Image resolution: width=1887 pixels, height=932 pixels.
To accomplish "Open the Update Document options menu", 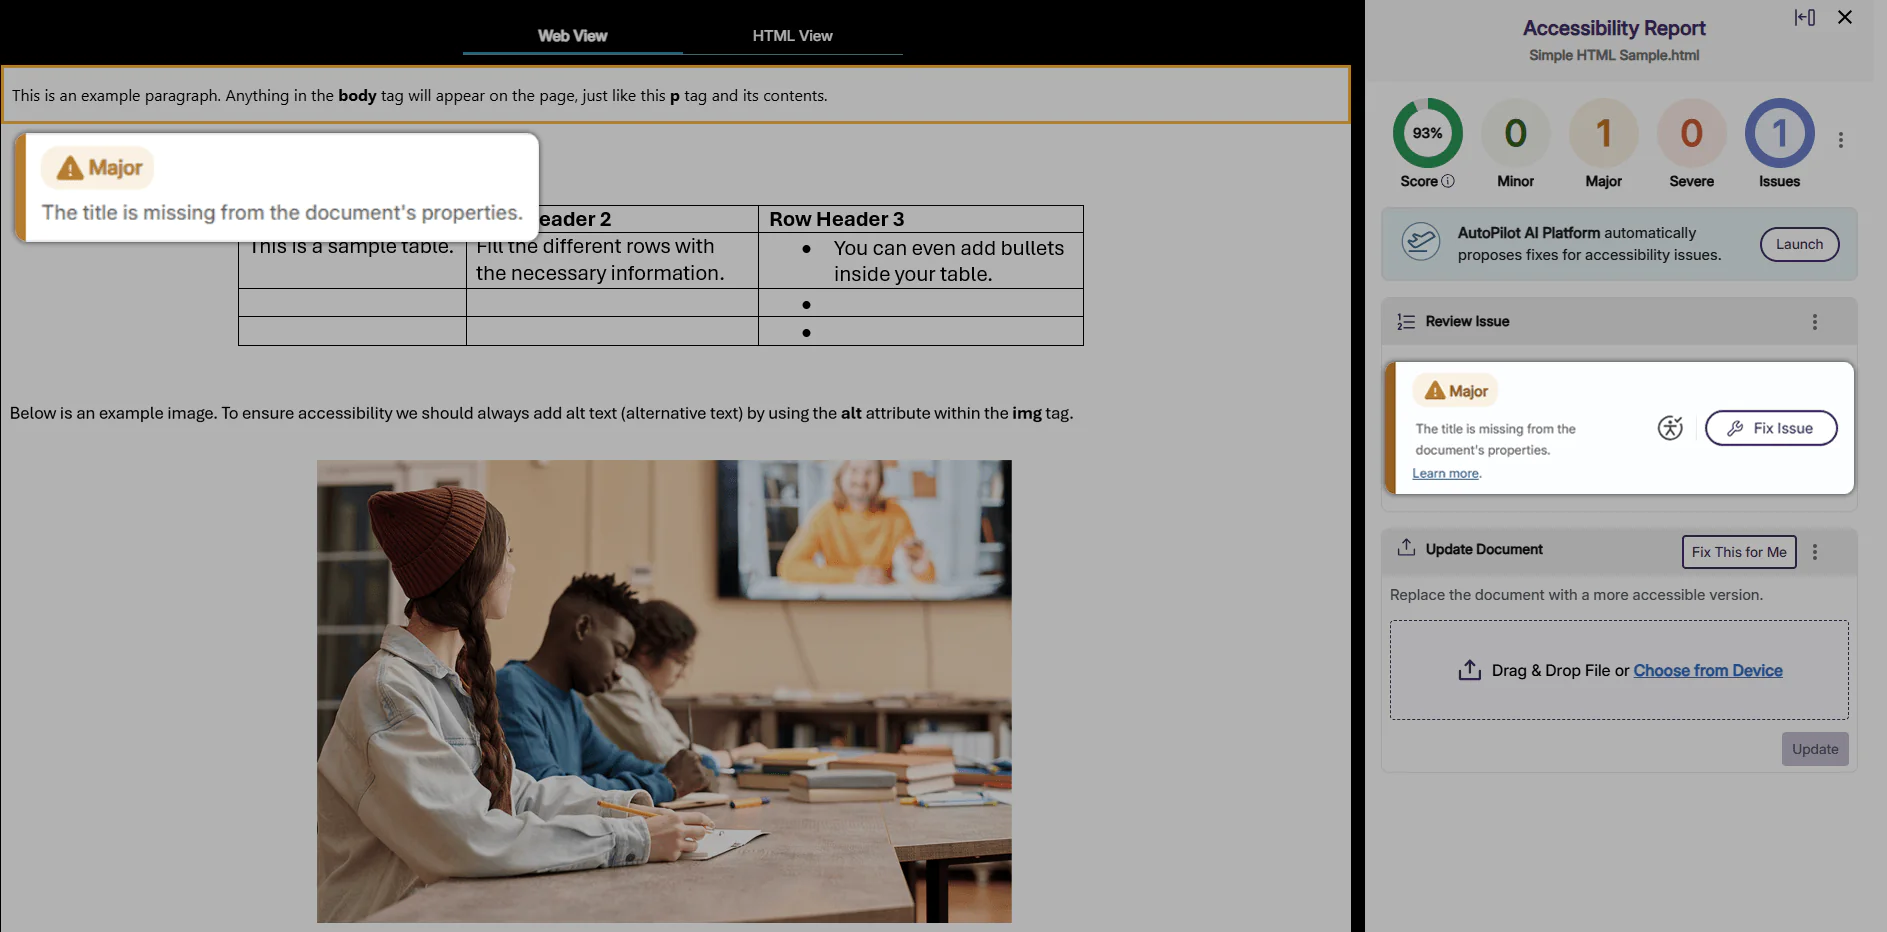I will click(x=1815, y=551).
